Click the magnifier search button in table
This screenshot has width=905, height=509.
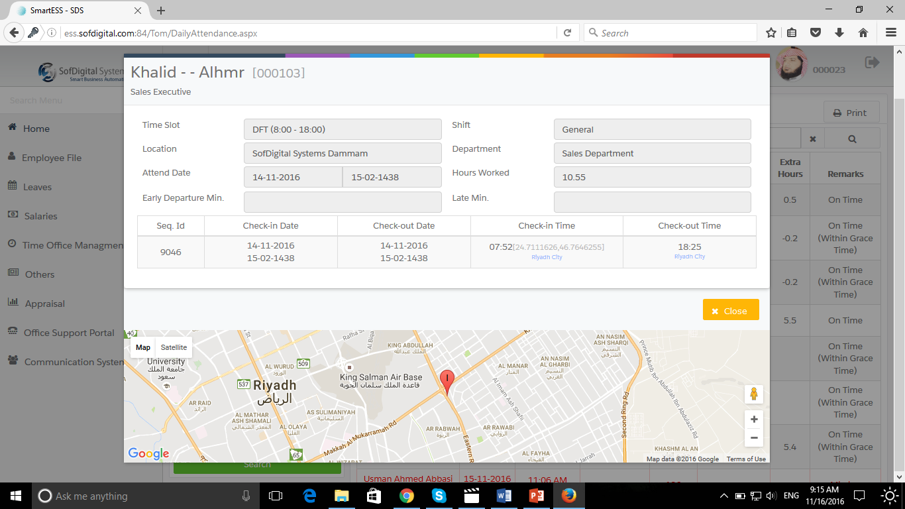pos(852,139)
